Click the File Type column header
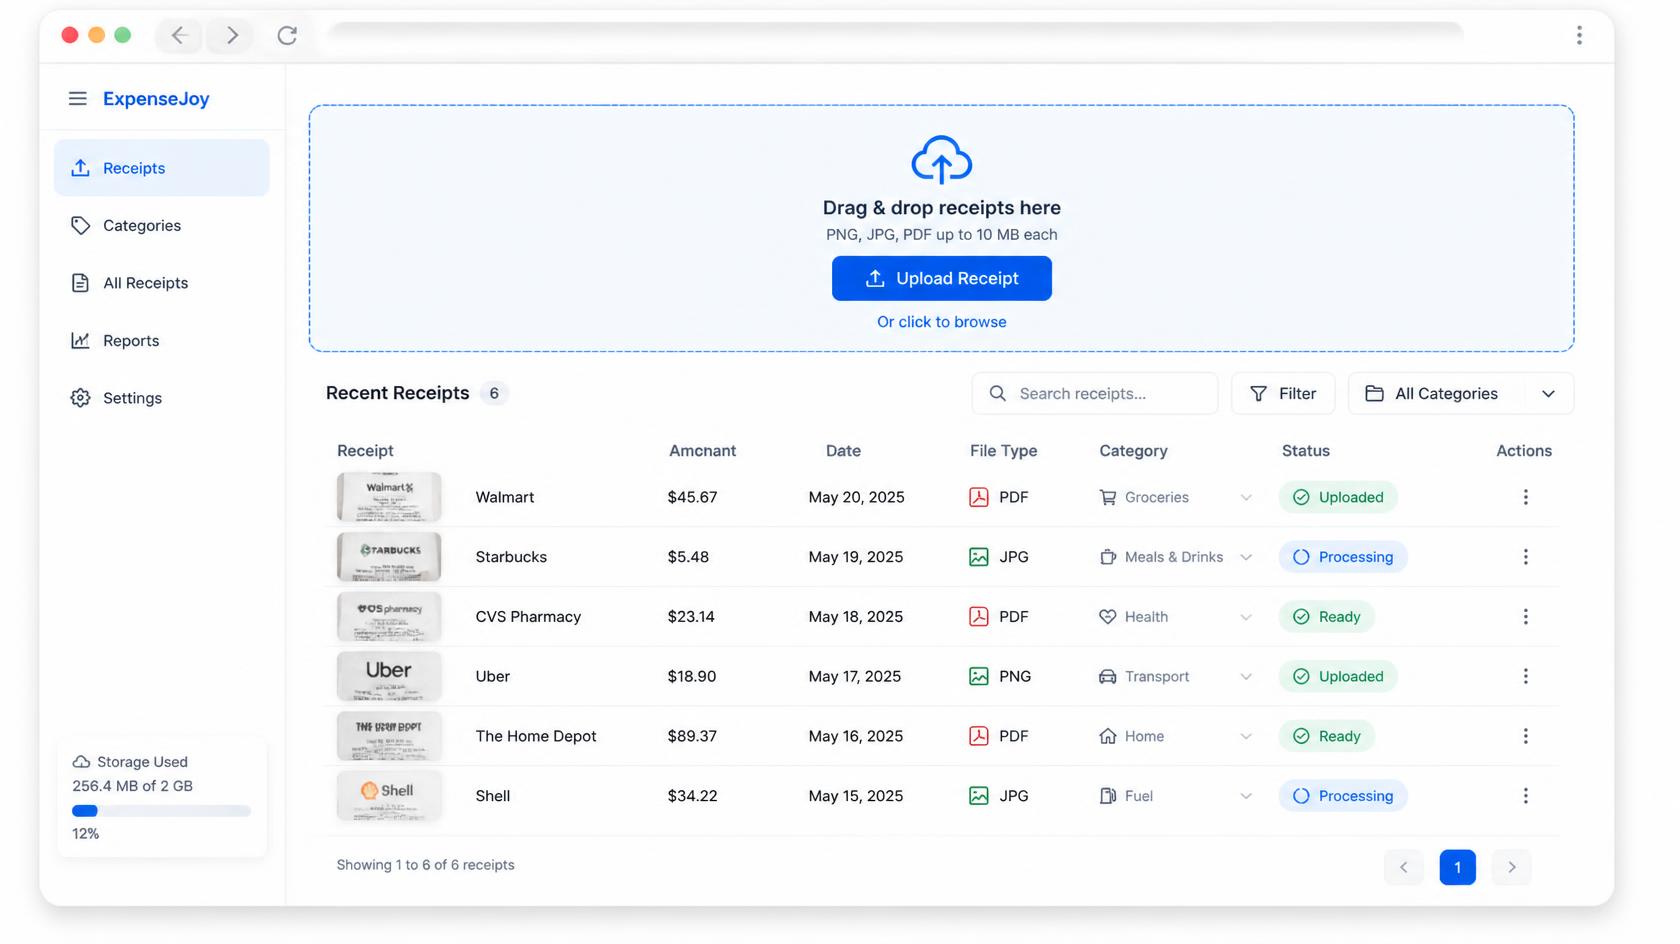 coord(1003,451)
